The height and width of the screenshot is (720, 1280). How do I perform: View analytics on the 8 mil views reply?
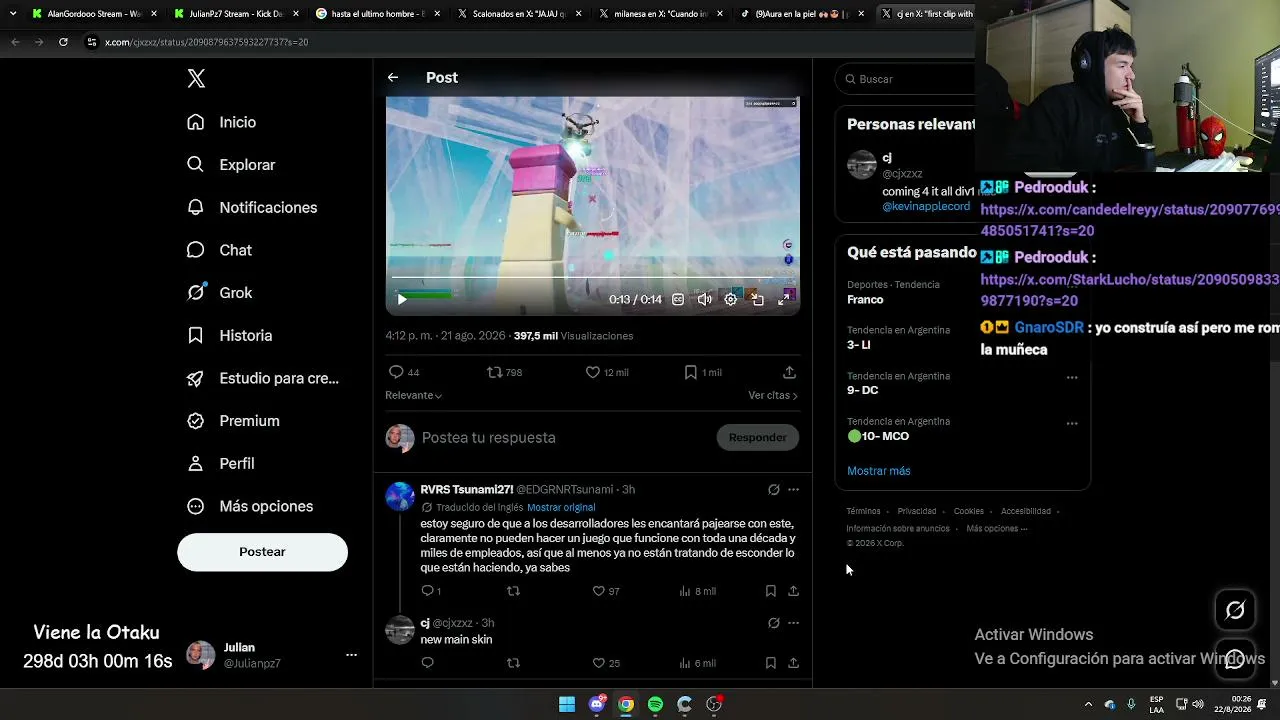tap(697, 591)
